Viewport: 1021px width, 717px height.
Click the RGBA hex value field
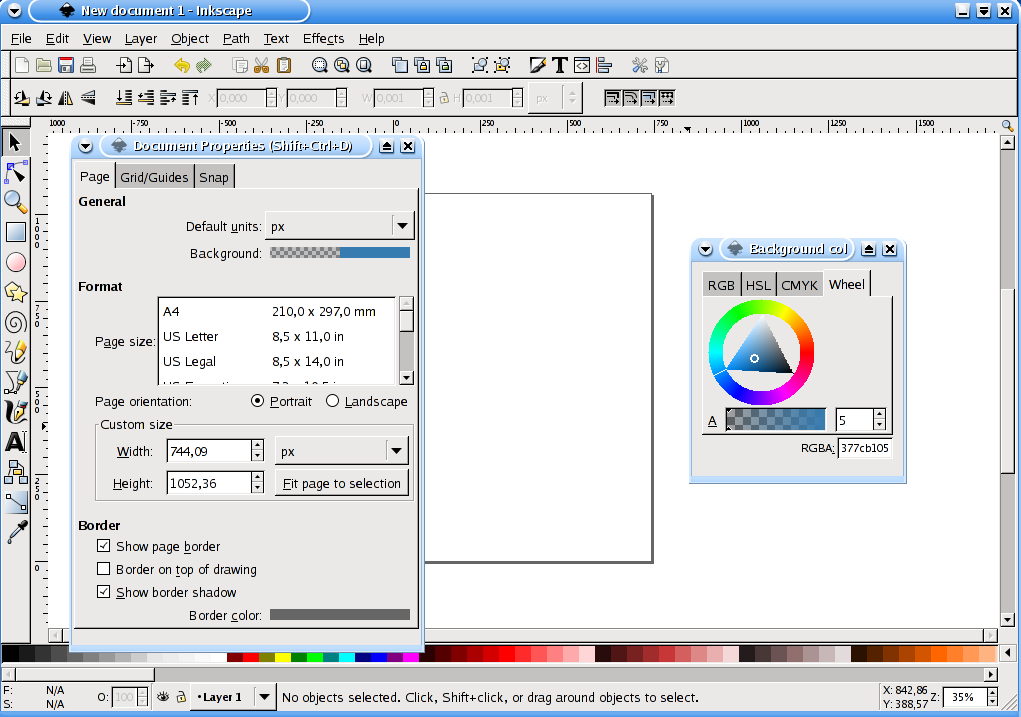[x=865, y=448]
